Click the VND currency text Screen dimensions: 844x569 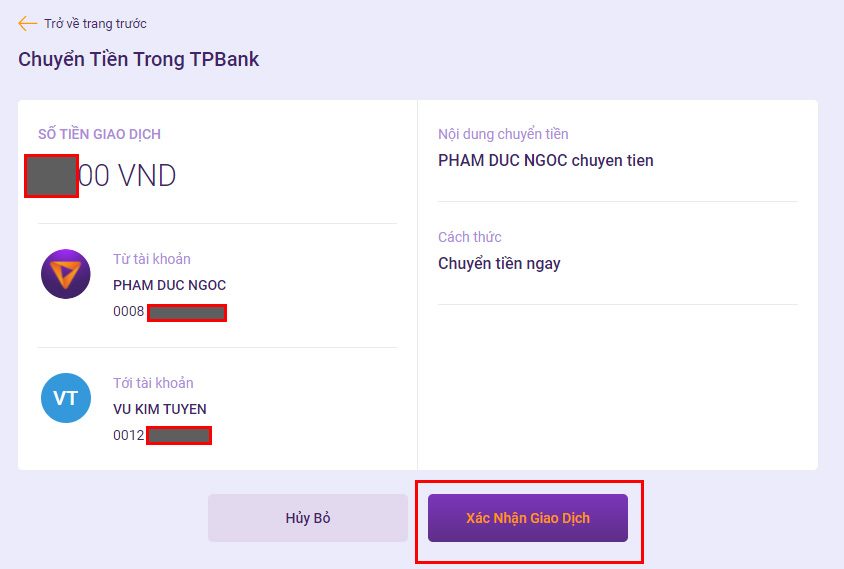click(147, 176)
